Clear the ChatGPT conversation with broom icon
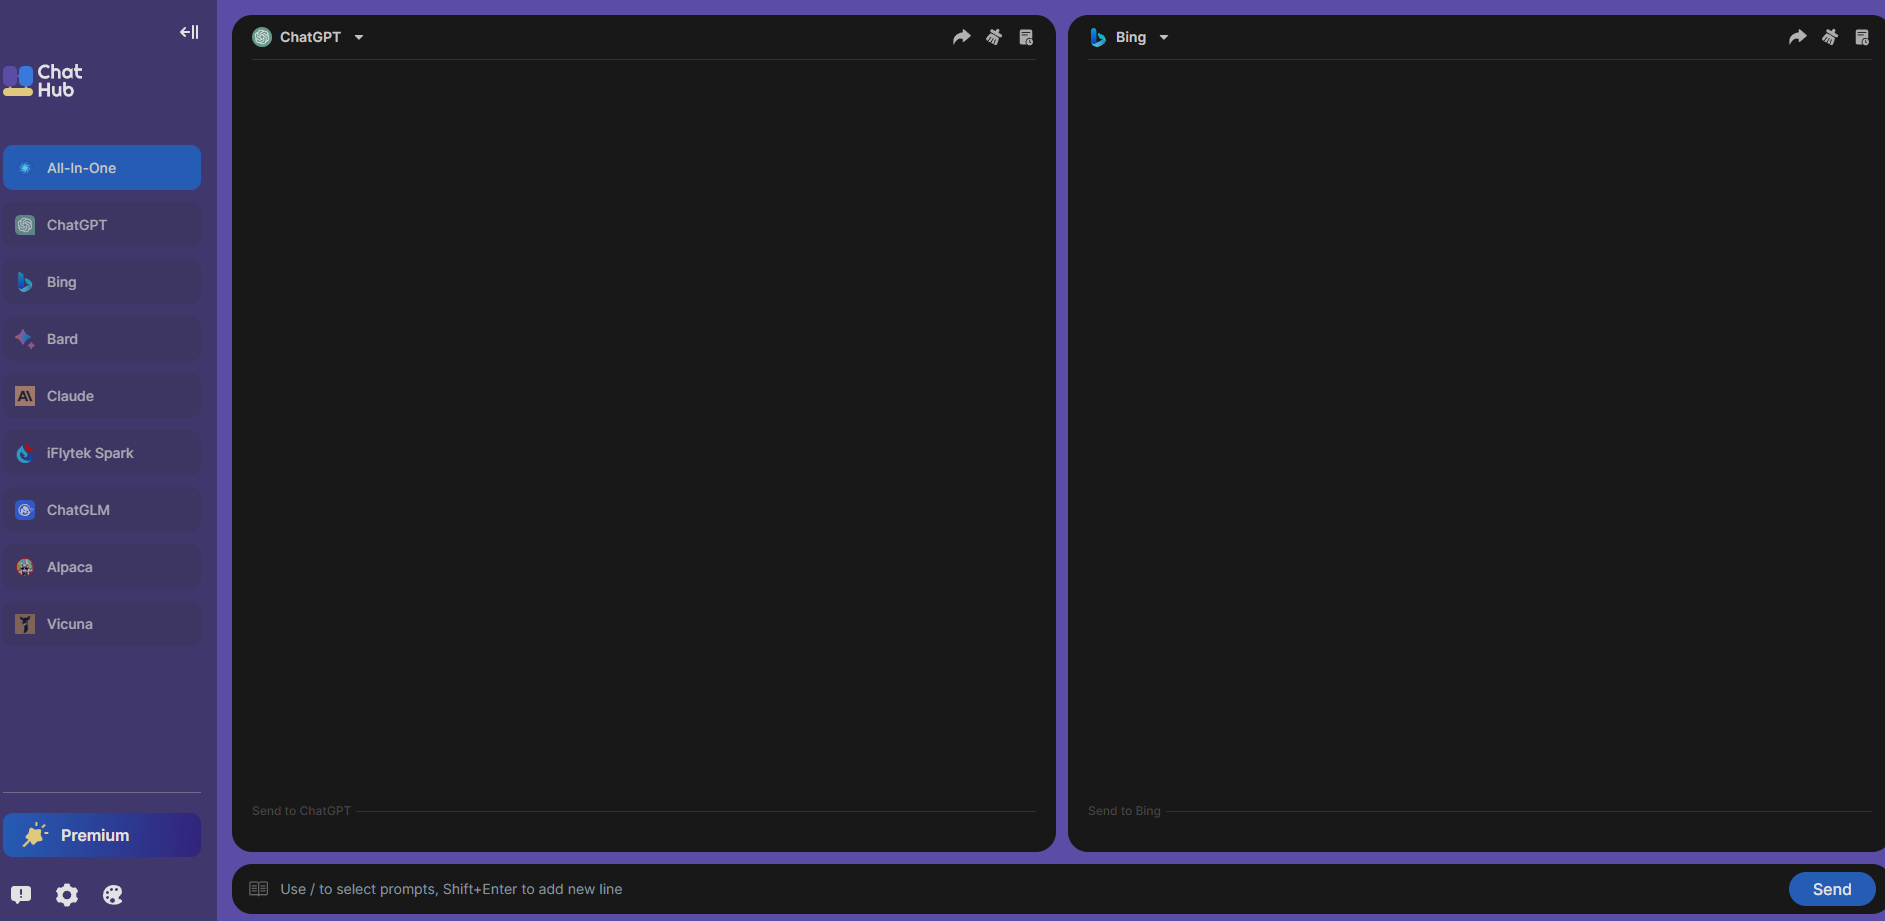The width and height of the screenshot is (1885, 921). (994, 37)
